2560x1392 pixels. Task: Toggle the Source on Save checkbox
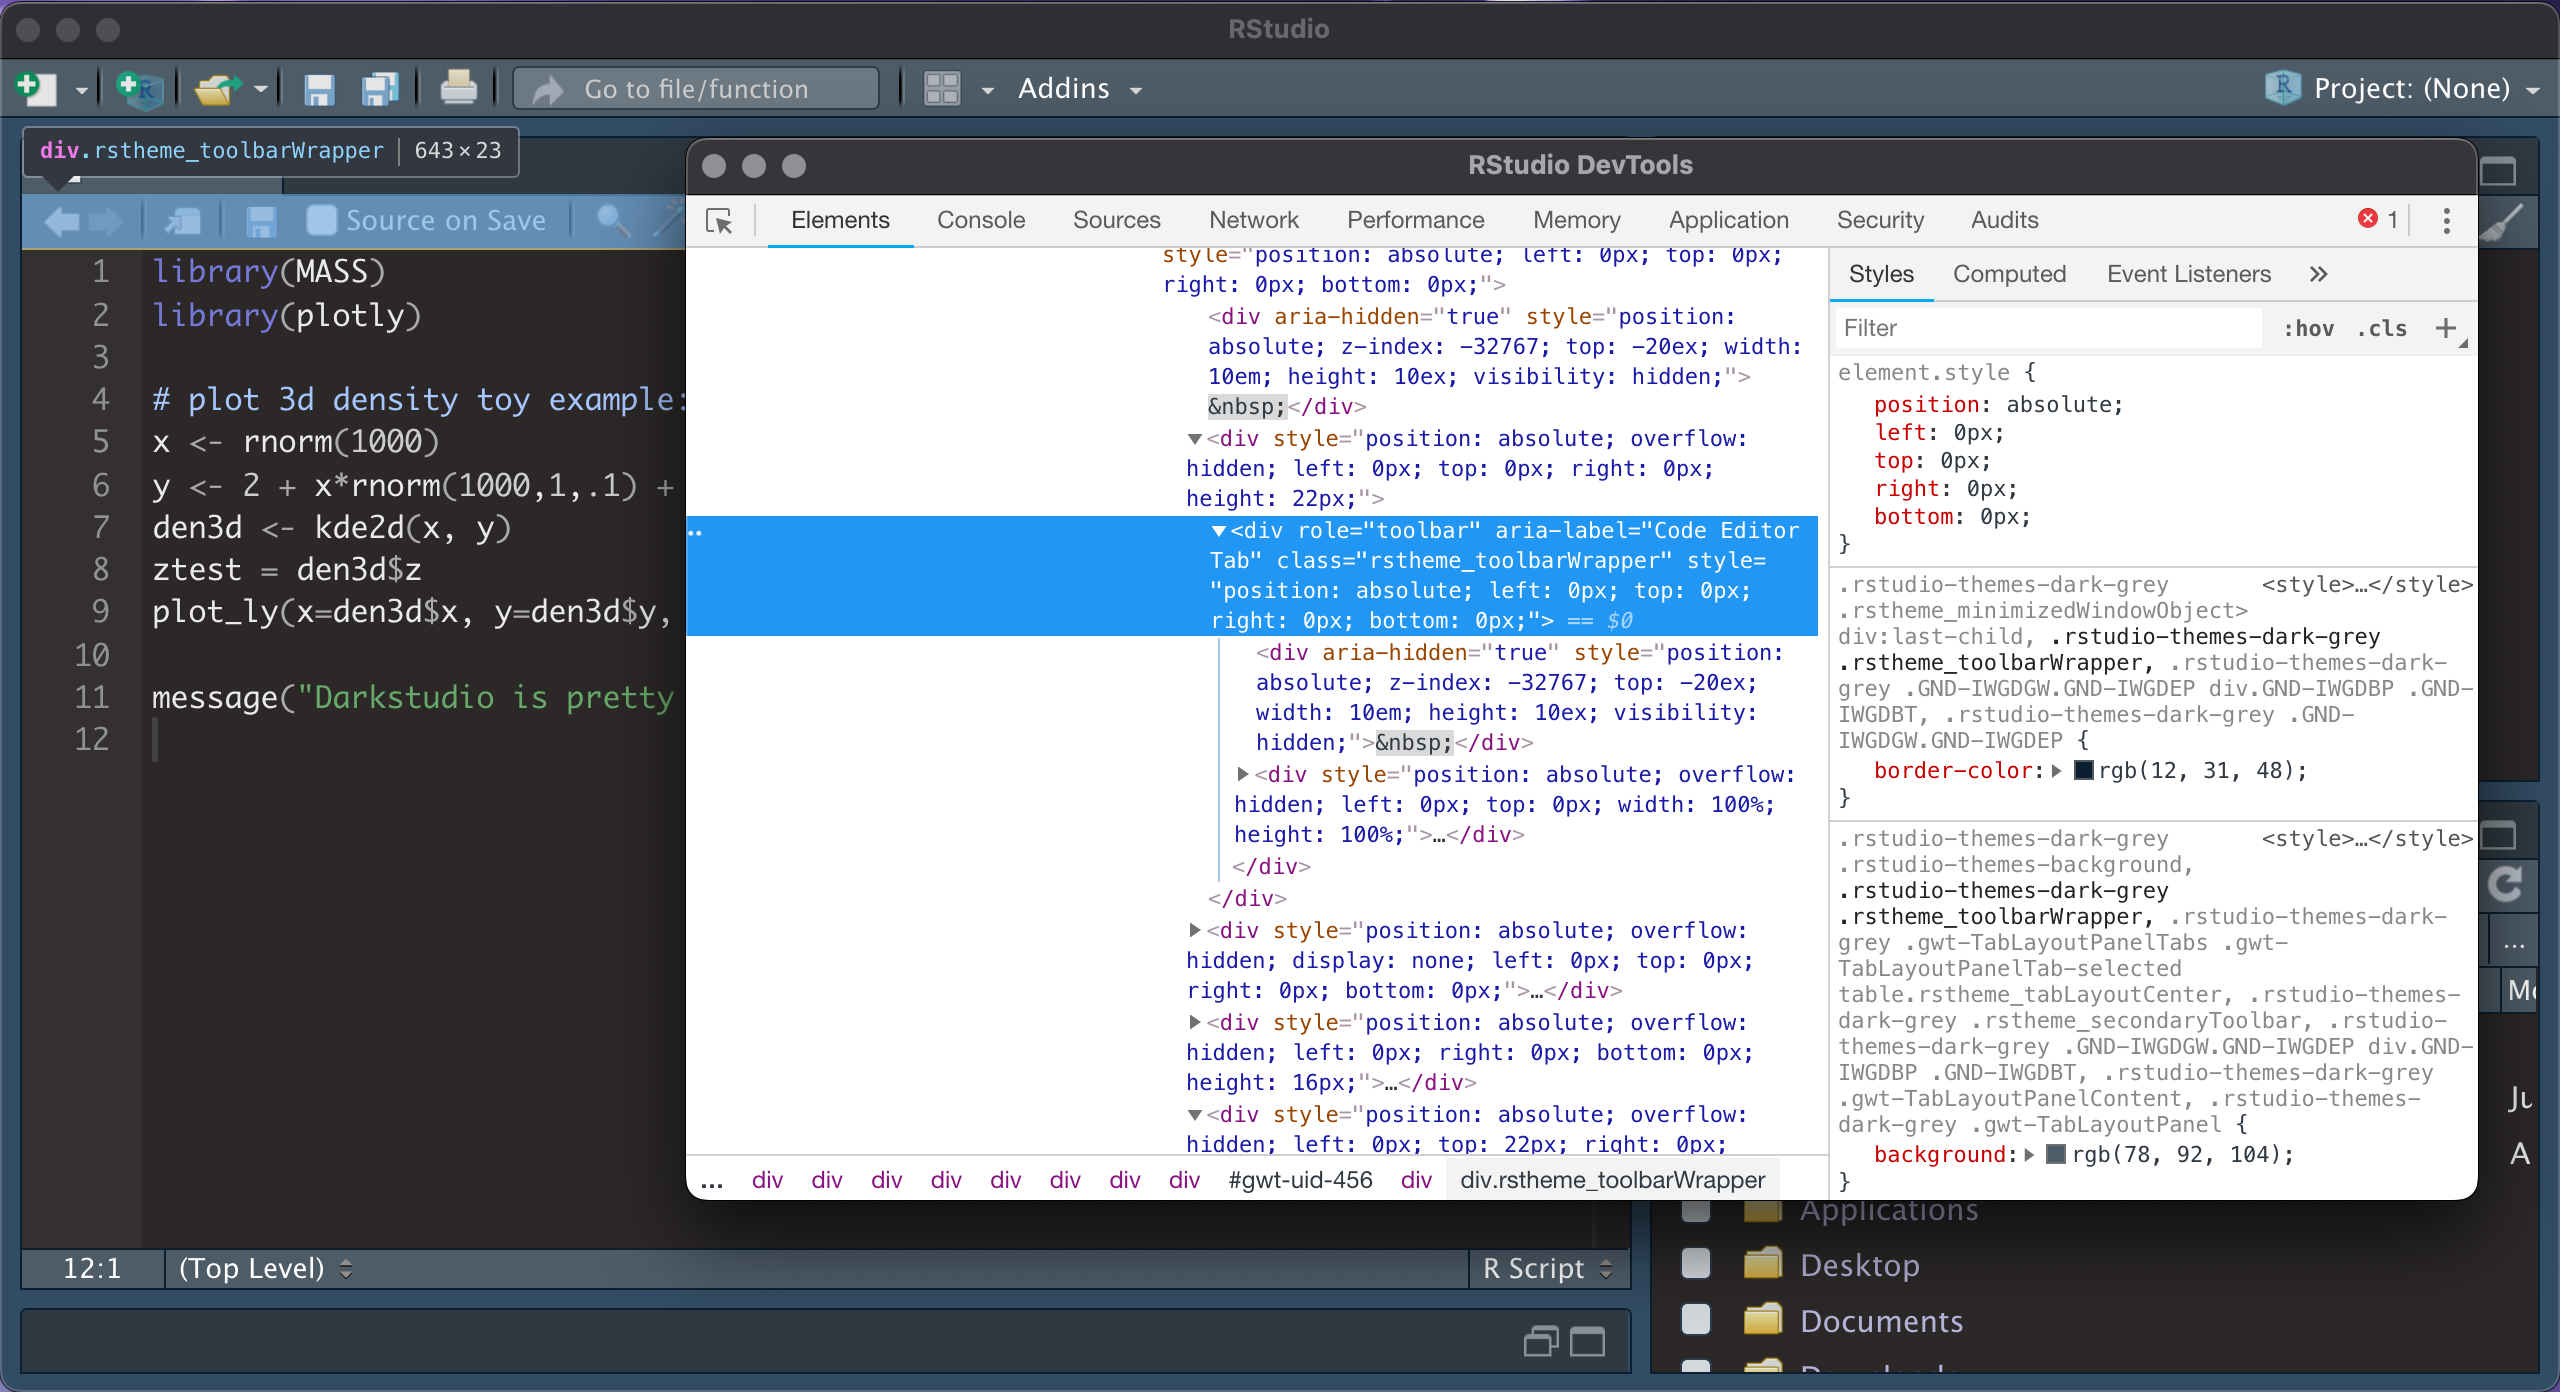[x=321, y=220]
